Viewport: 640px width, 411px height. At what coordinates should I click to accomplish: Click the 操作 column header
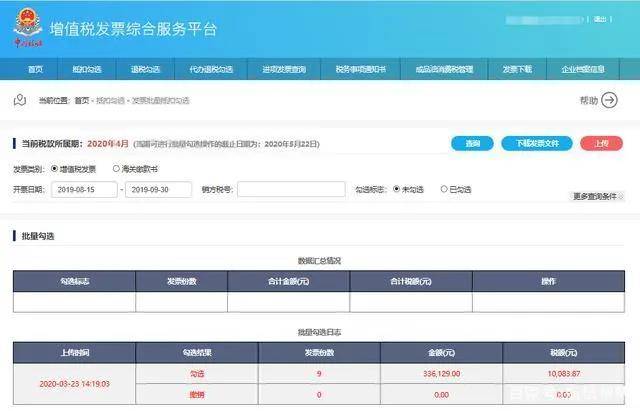[549, 281]
